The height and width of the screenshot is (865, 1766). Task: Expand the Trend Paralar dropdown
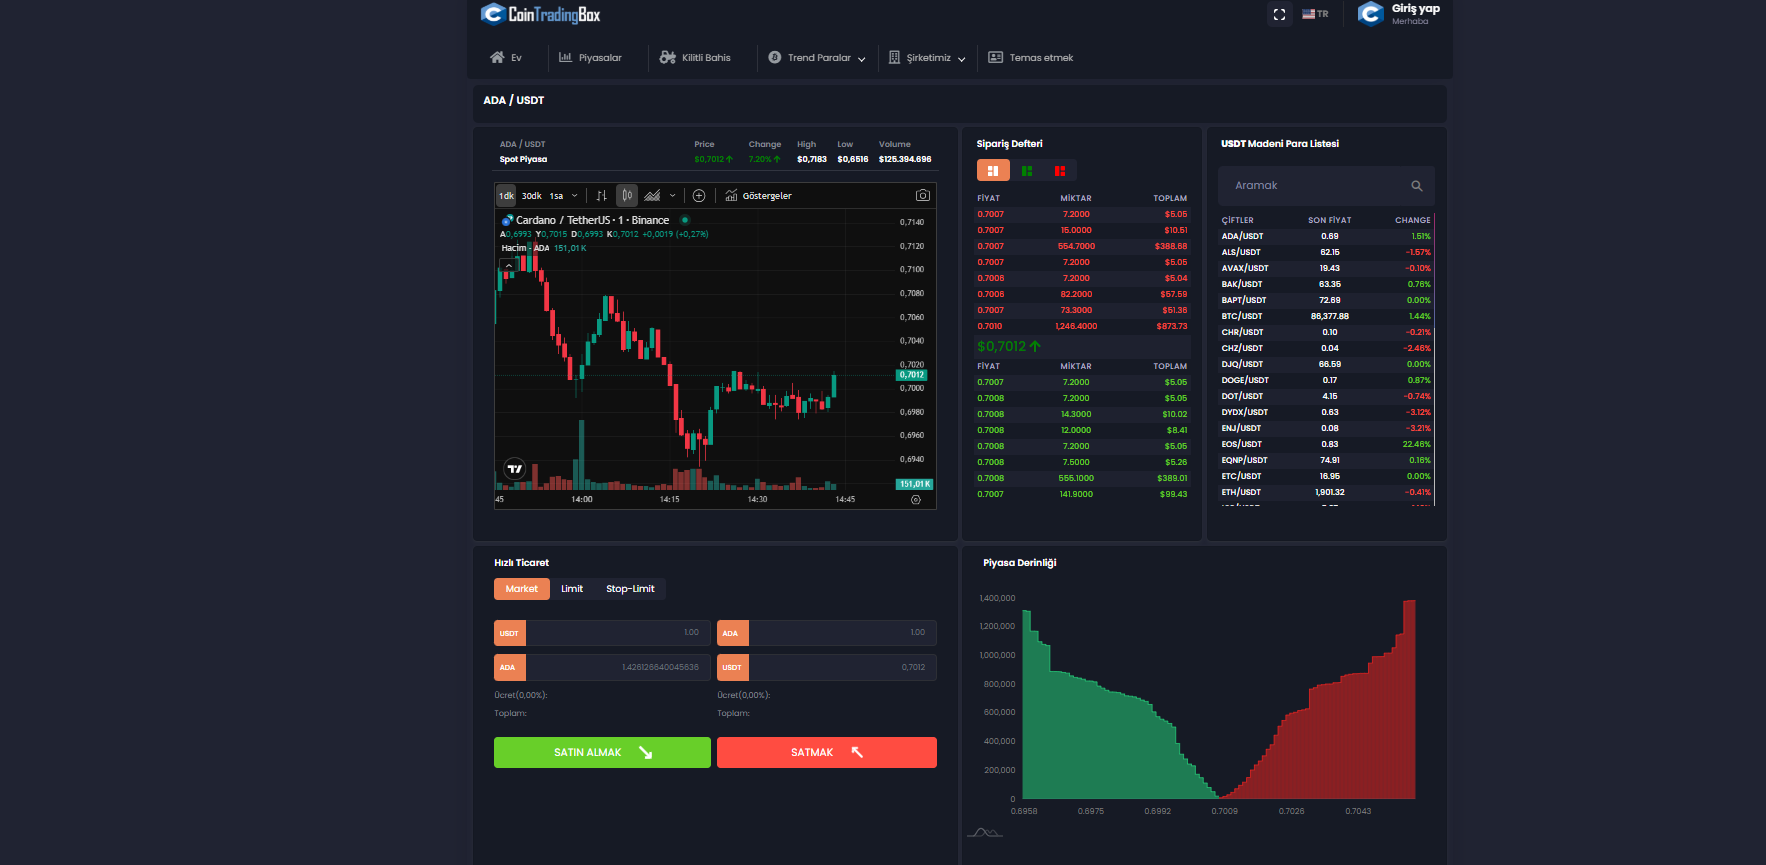[x=817, y=58]
